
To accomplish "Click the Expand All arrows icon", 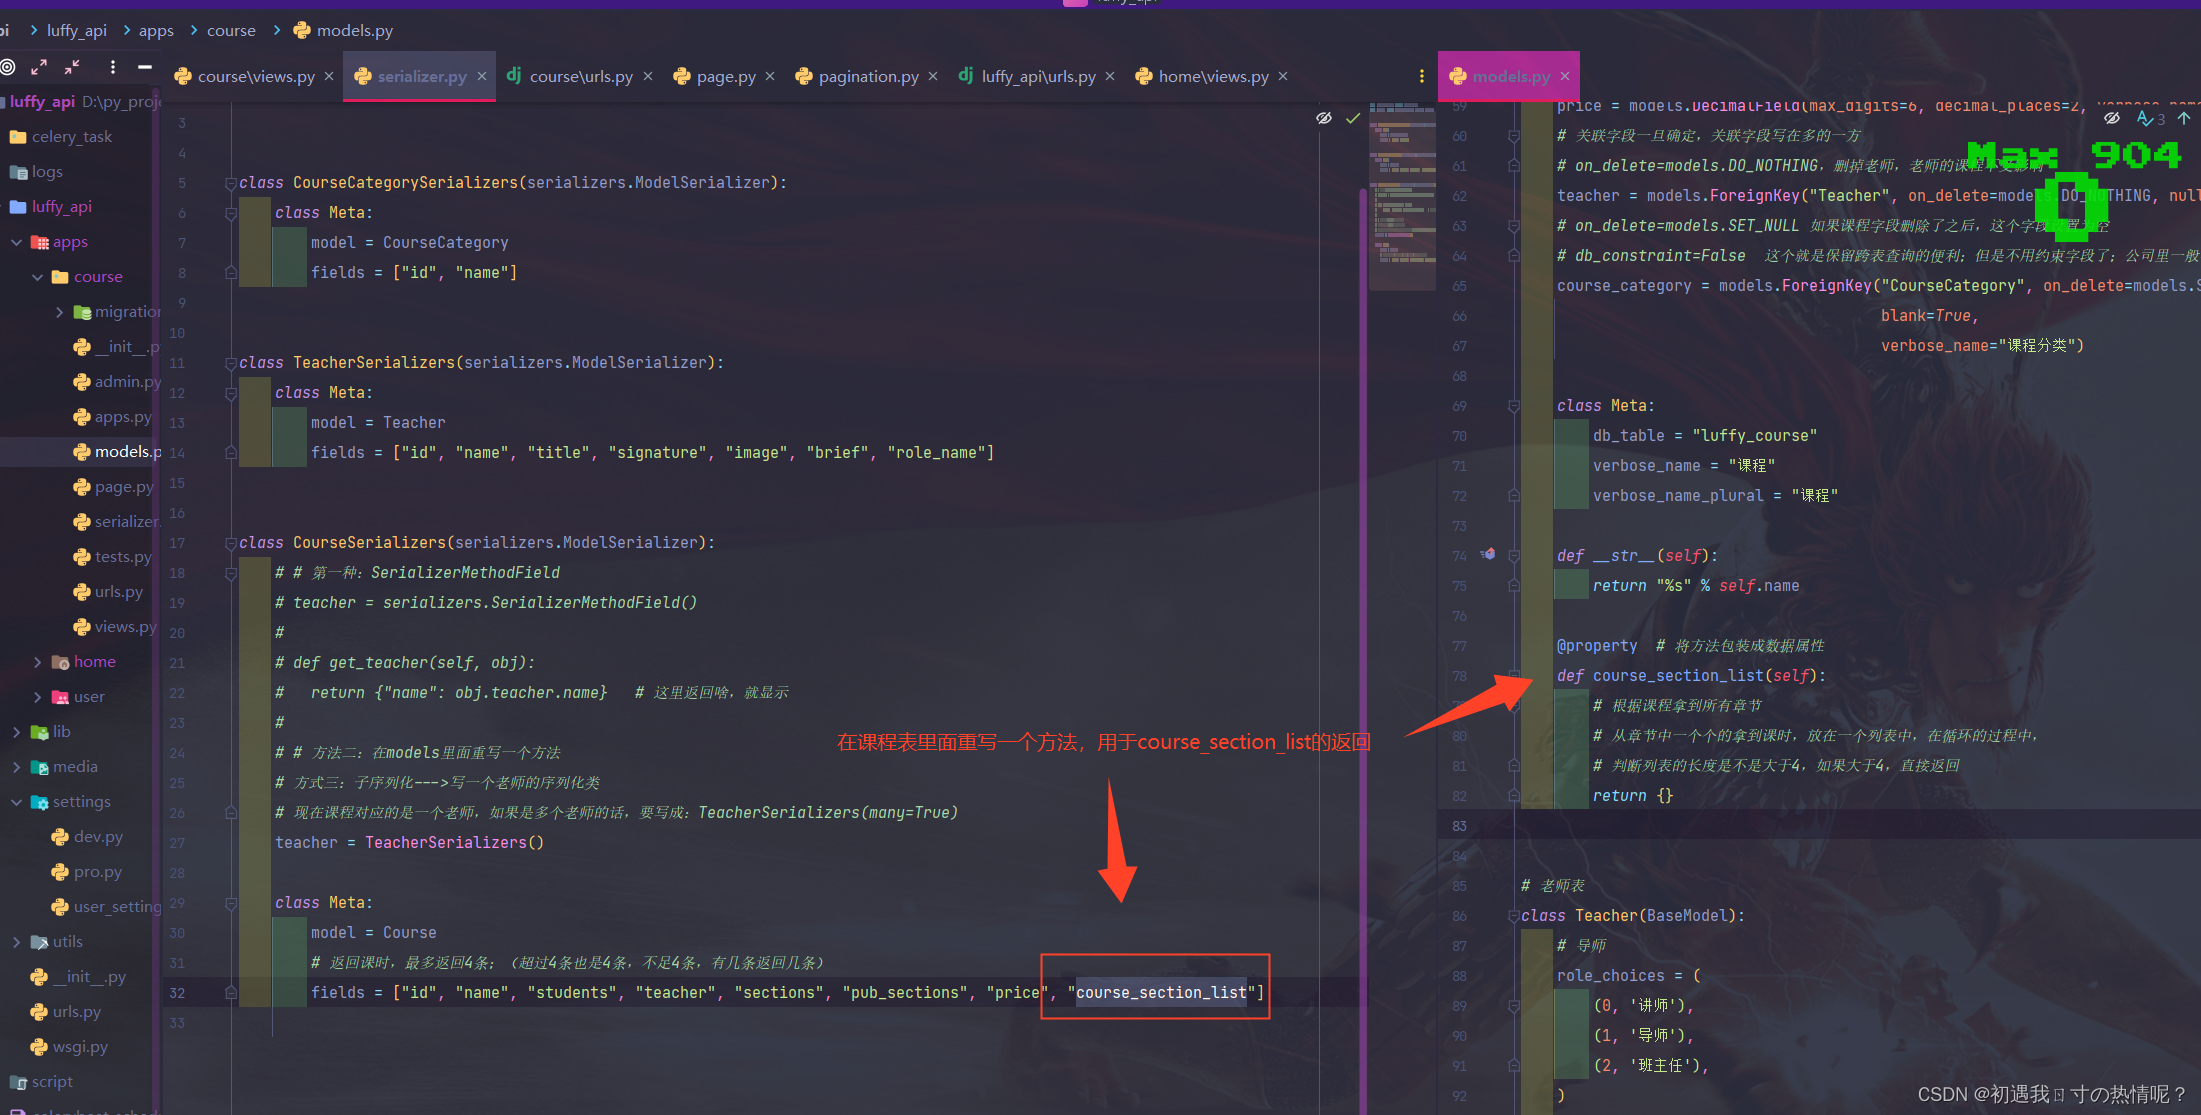I will (39, 67).
